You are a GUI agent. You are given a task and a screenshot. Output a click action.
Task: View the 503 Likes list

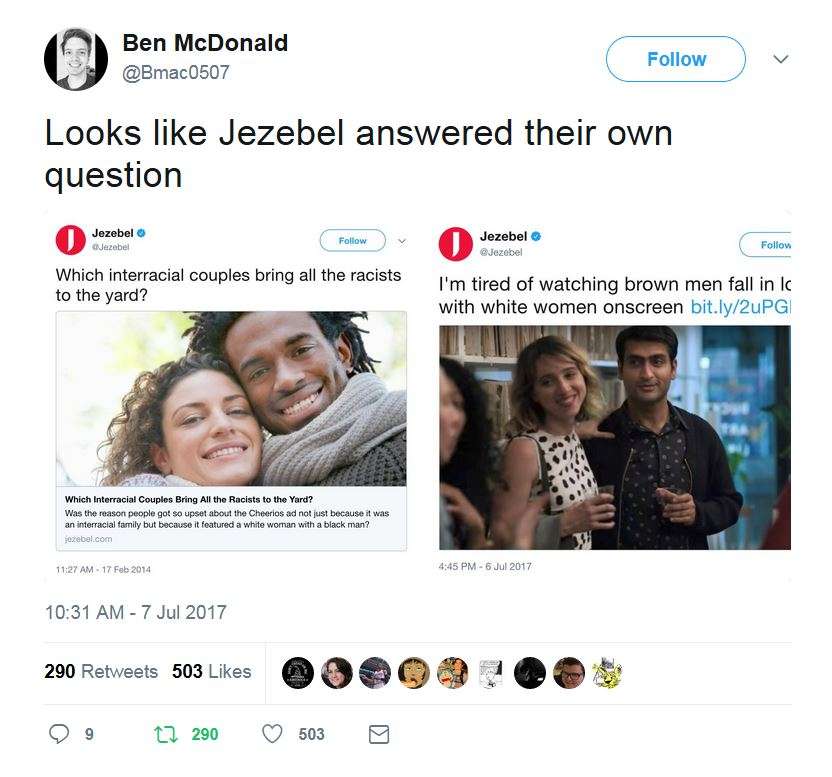click(212, 672)
